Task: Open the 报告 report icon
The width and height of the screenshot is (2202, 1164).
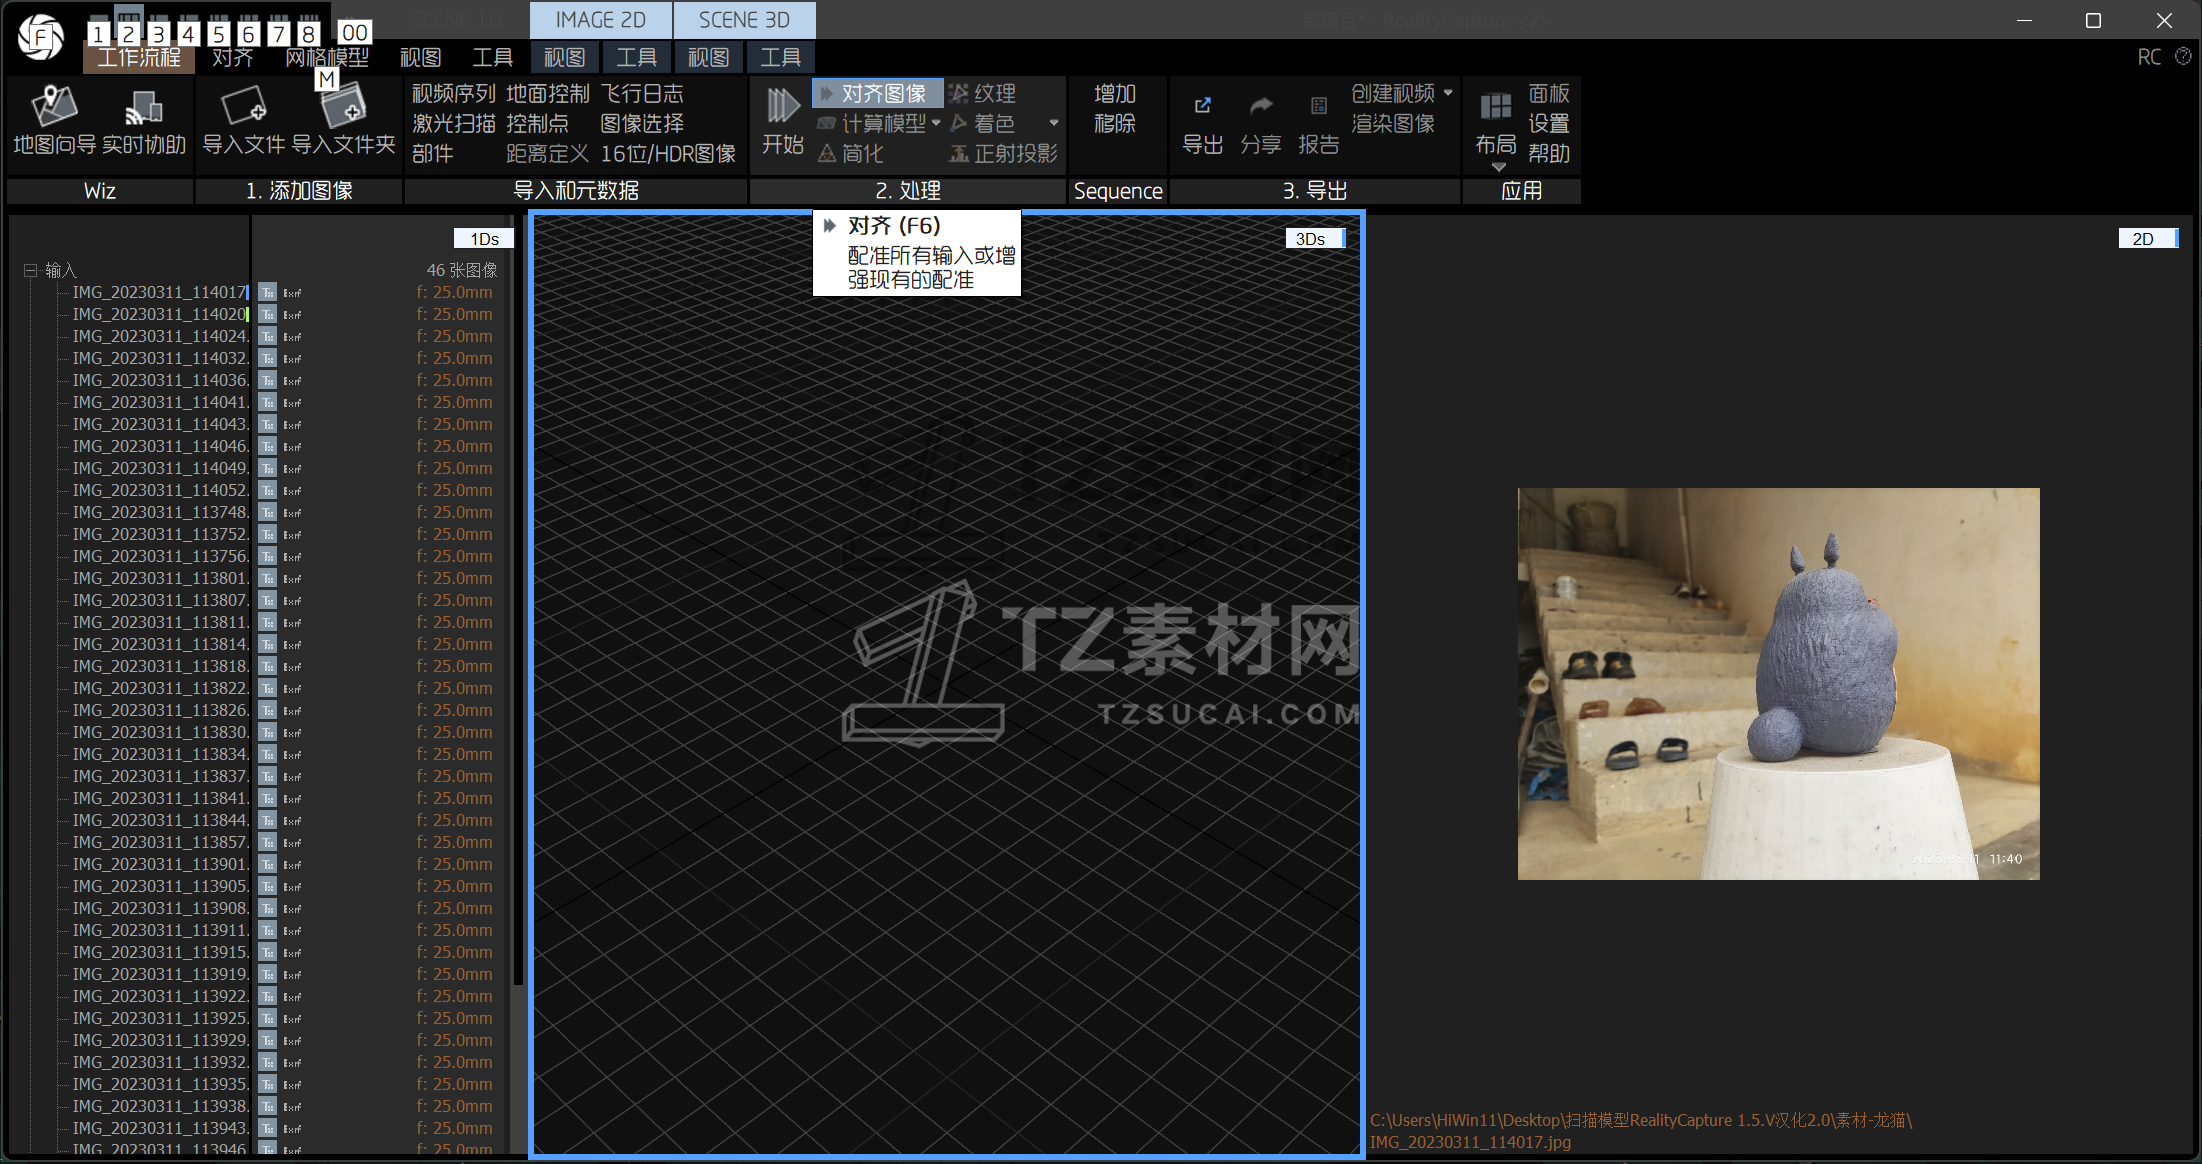Action: pyautogui.click(x=1318, y=106)
